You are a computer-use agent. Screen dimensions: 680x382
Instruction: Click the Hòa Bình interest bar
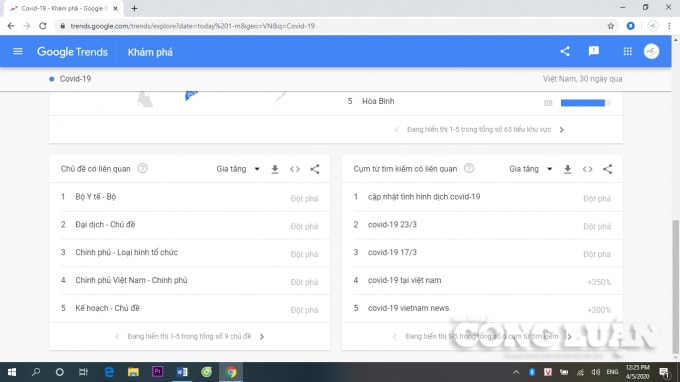tap(585, 103)
